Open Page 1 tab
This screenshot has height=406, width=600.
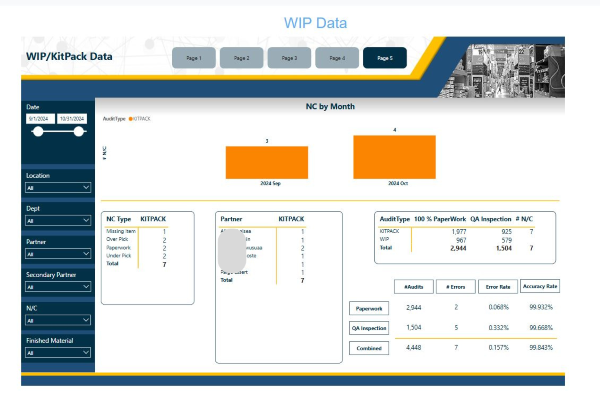[x=194, y=58]
